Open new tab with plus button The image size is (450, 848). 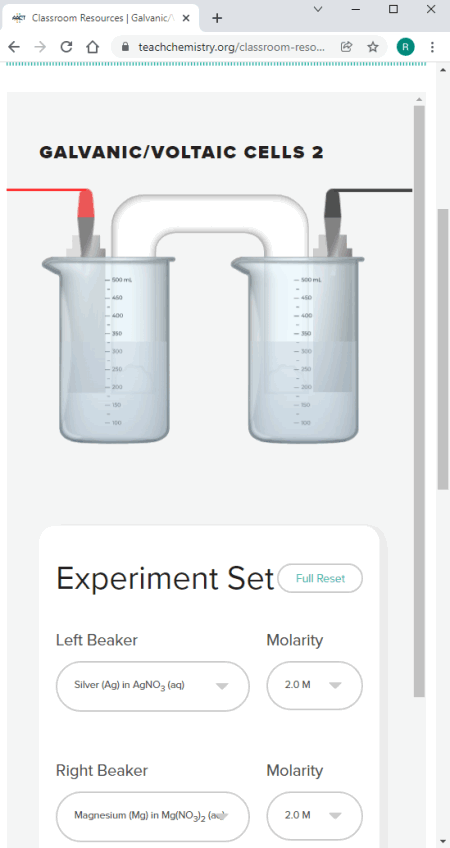217,18
